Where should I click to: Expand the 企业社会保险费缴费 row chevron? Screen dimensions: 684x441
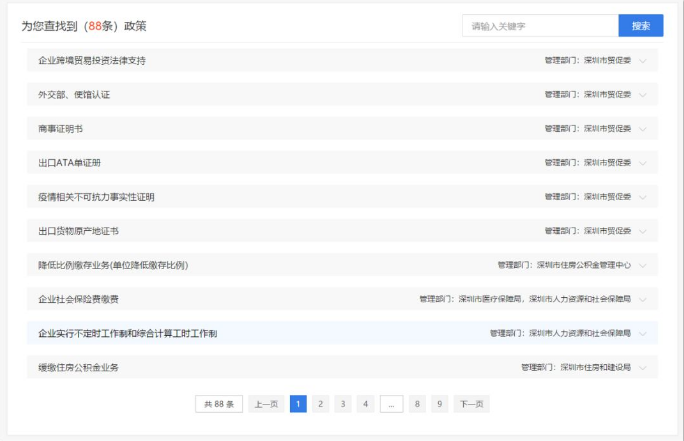tap(643, 299)
